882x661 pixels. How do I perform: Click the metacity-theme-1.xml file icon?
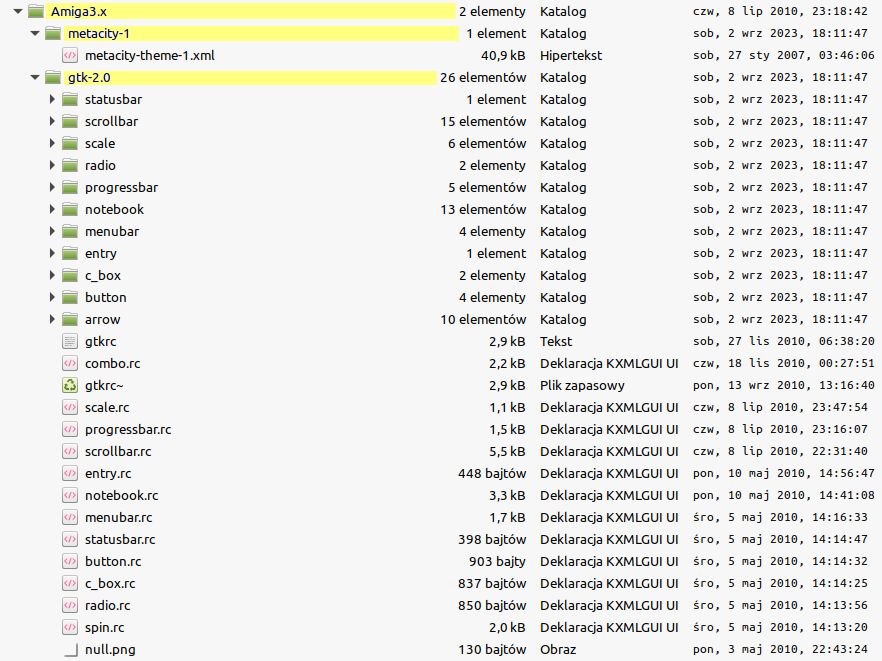coord(70,55)
